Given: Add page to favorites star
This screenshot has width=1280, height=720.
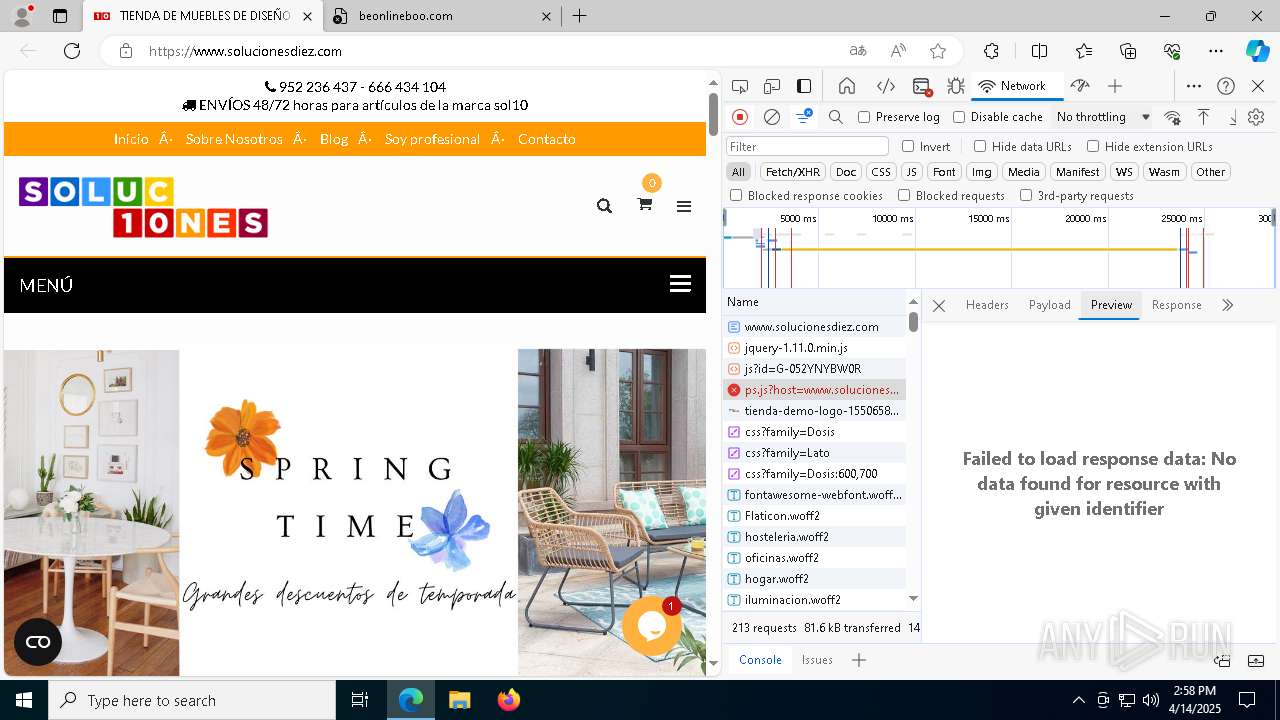Looking at the screenshot, I should pyautogui.click(x=938, y=51).
